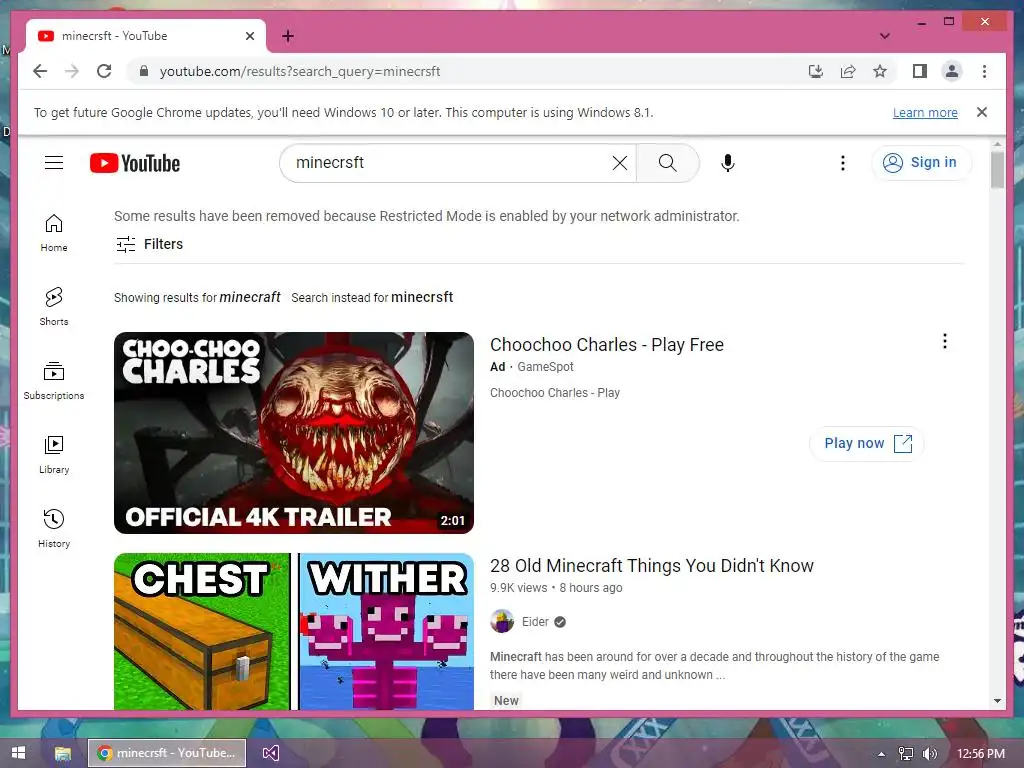This screenshot has height=768, width=1024.
Task: Open File Explorer from the taskbar
Action: coord(63,753)
